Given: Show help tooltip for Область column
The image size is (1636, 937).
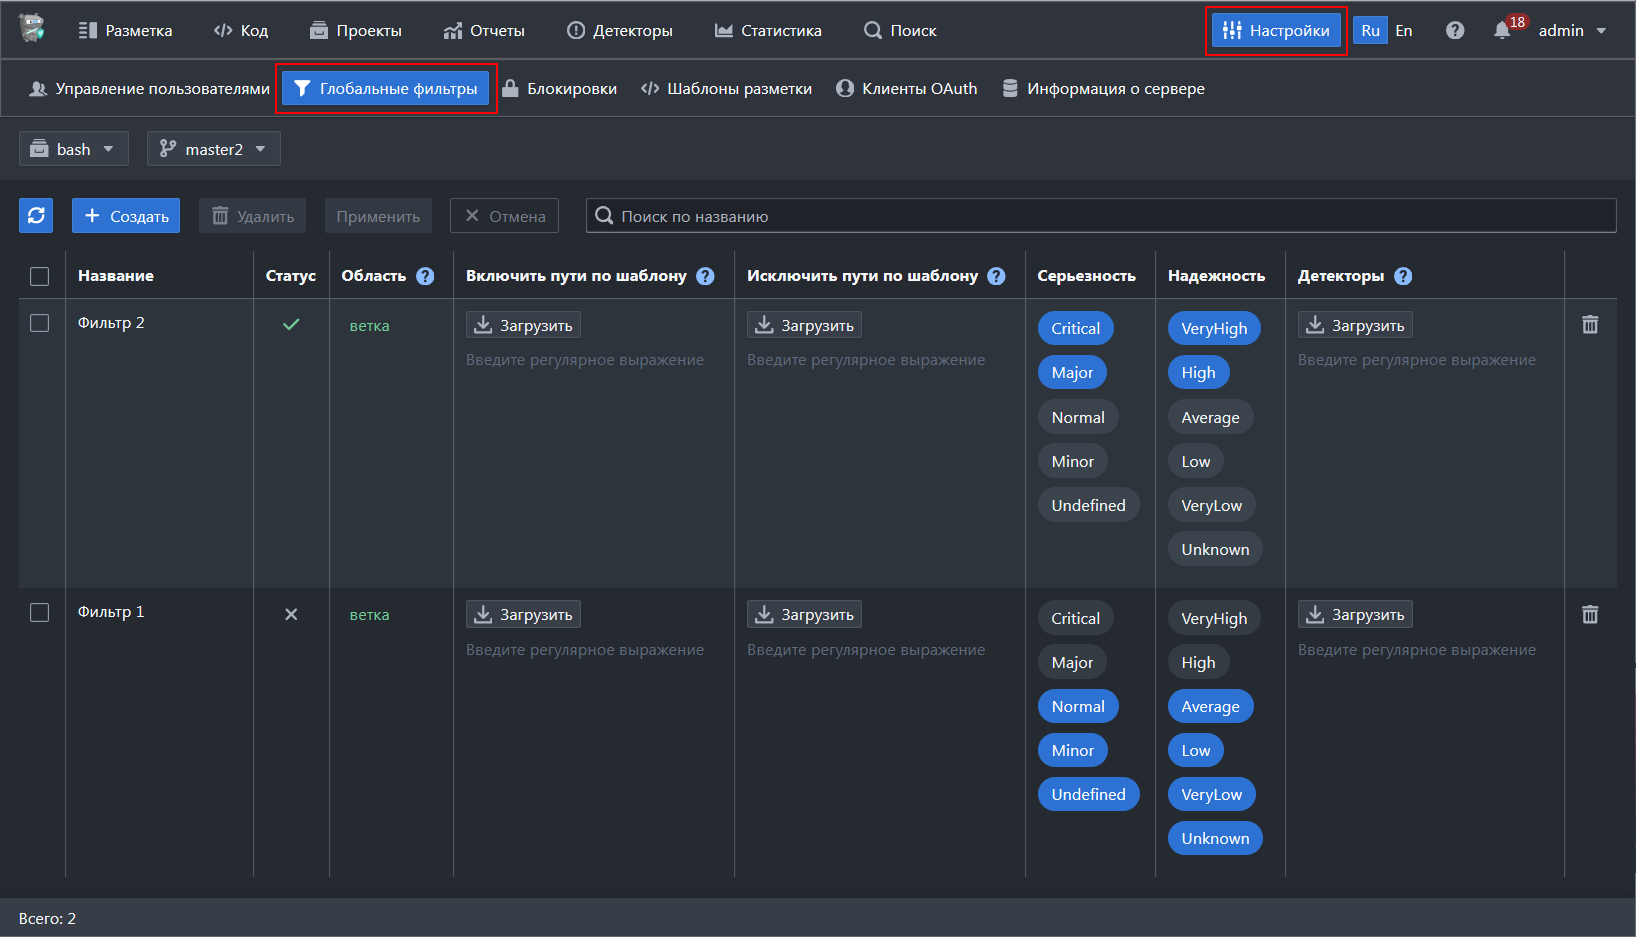Looking at the screenshot, I should click(425, 277).
